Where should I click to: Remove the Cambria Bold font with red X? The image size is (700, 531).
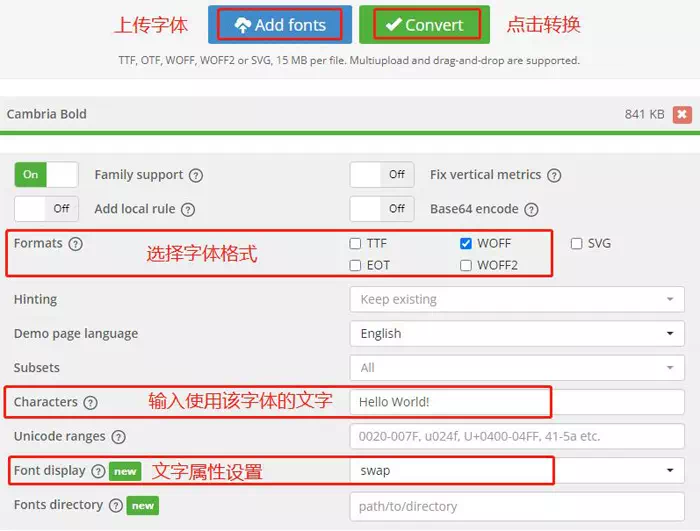click(x=682, y=115)
